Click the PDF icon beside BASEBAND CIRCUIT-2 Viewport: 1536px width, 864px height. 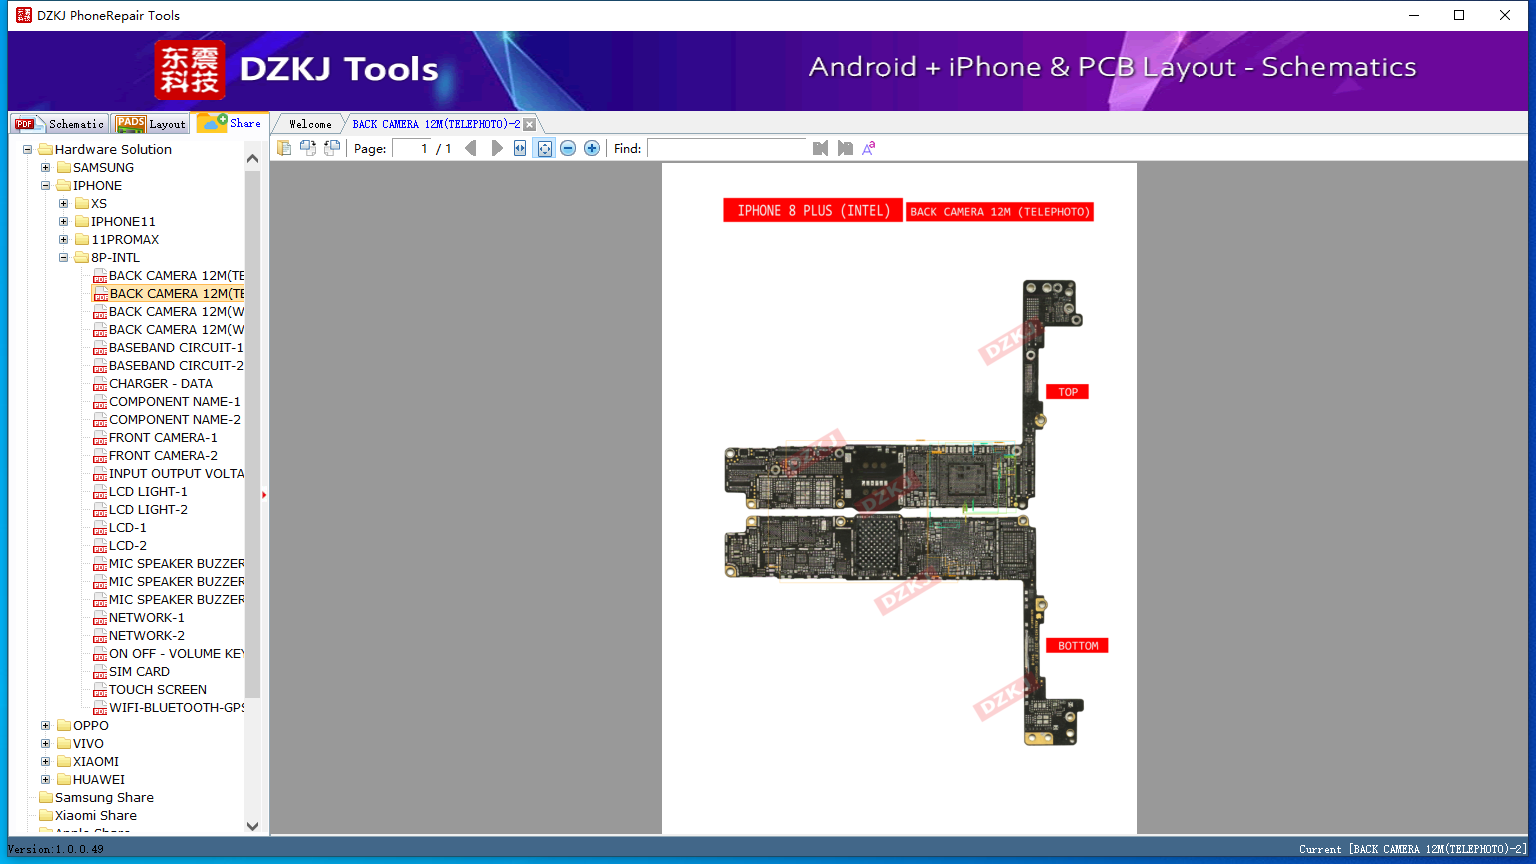point(100,366)
